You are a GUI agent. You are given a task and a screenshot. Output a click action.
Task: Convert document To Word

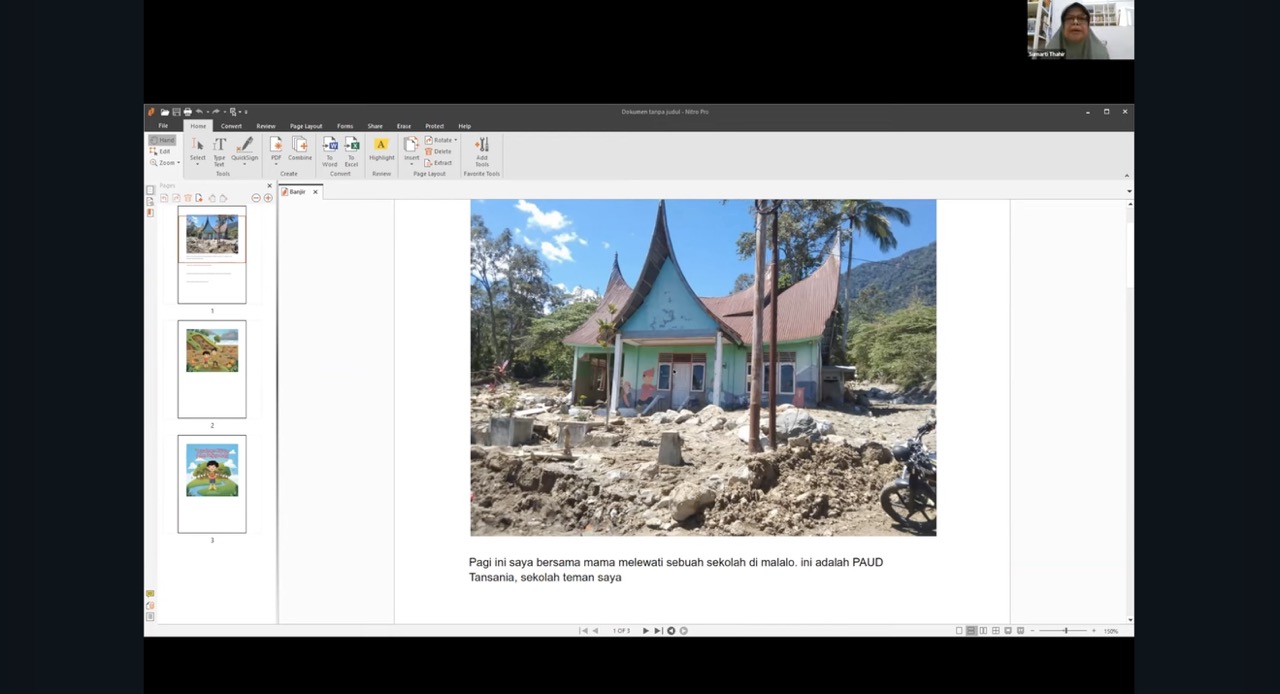tap(330, 146)
